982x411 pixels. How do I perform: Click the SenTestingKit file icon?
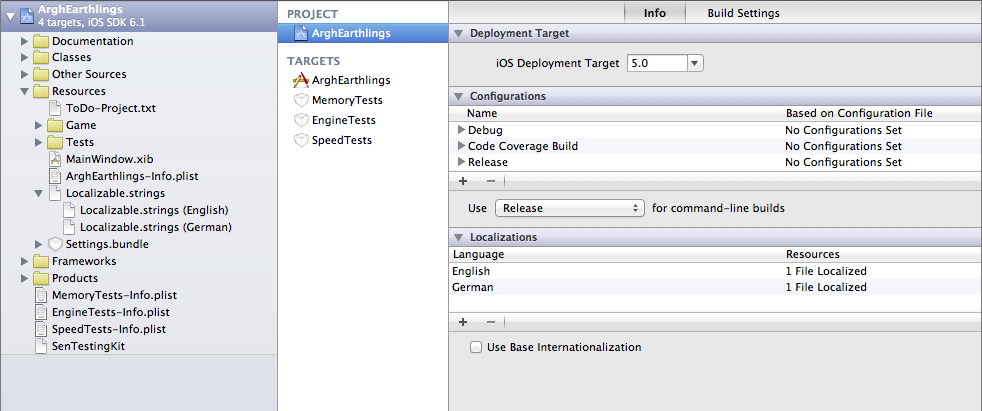click(x=41, y=346)
